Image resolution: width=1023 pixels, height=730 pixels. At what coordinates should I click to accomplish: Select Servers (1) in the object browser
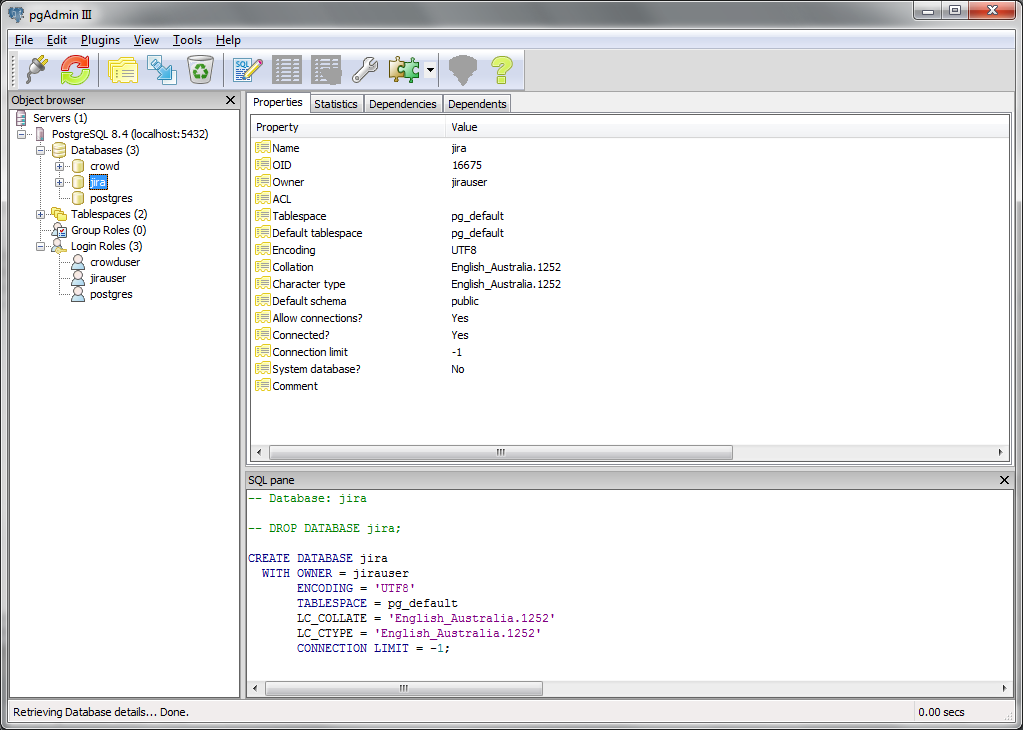[60, 118]
